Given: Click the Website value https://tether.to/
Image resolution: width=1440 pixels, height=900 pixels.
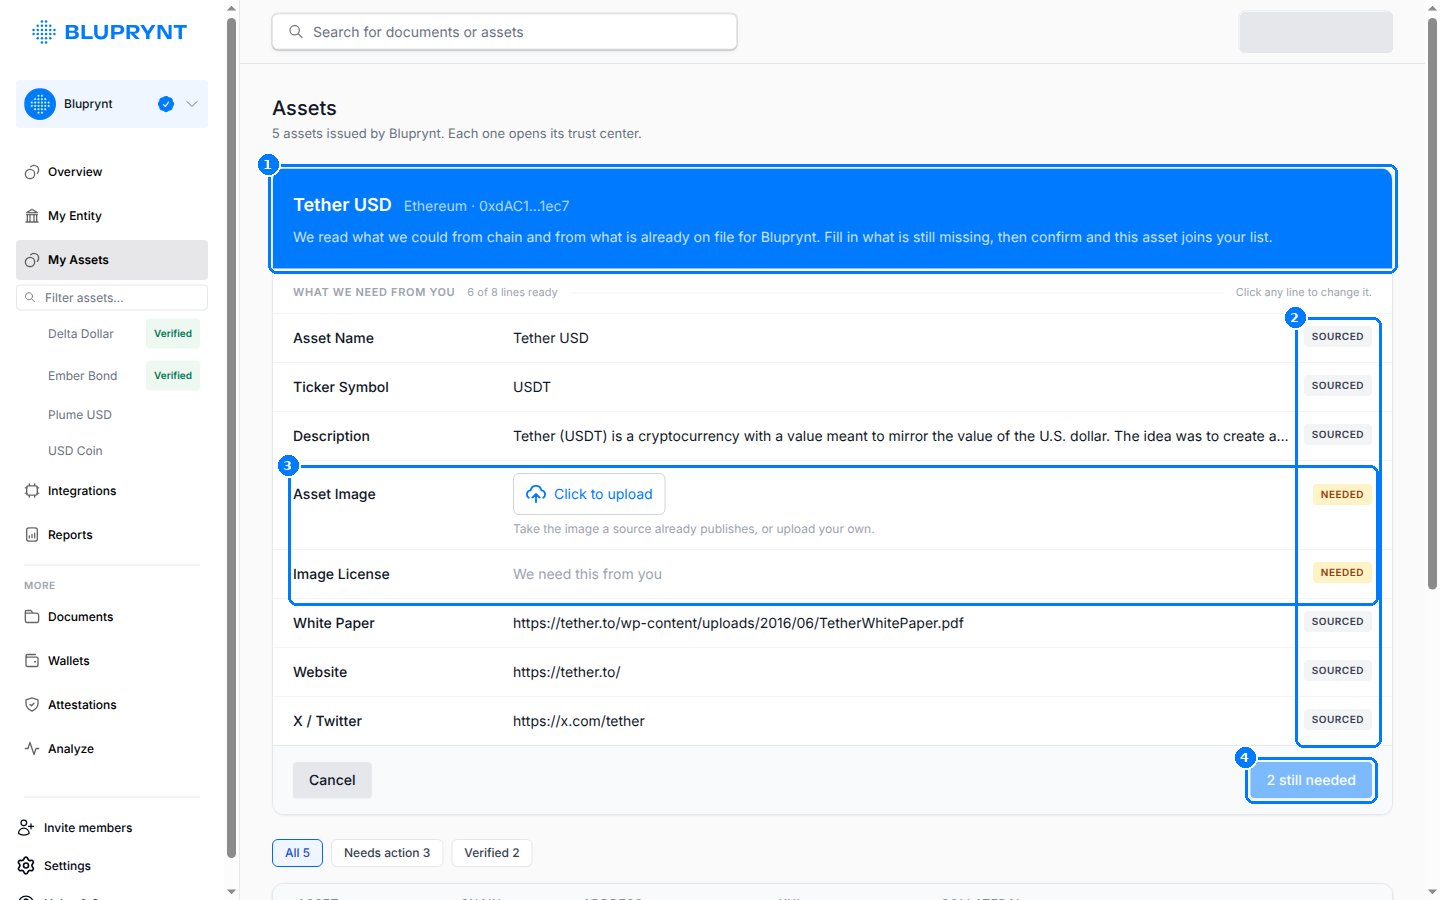Looking at the screenshot, I should coord(567,672).
